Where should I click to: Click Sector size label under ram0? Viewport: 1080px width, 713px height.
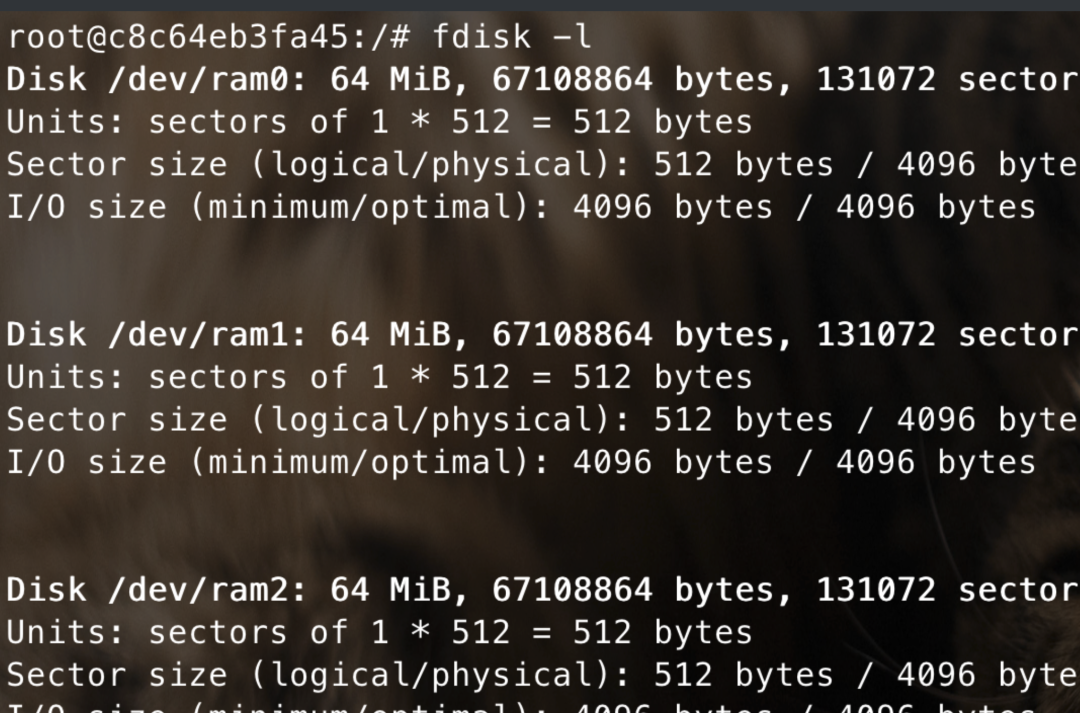pos(117,165)
